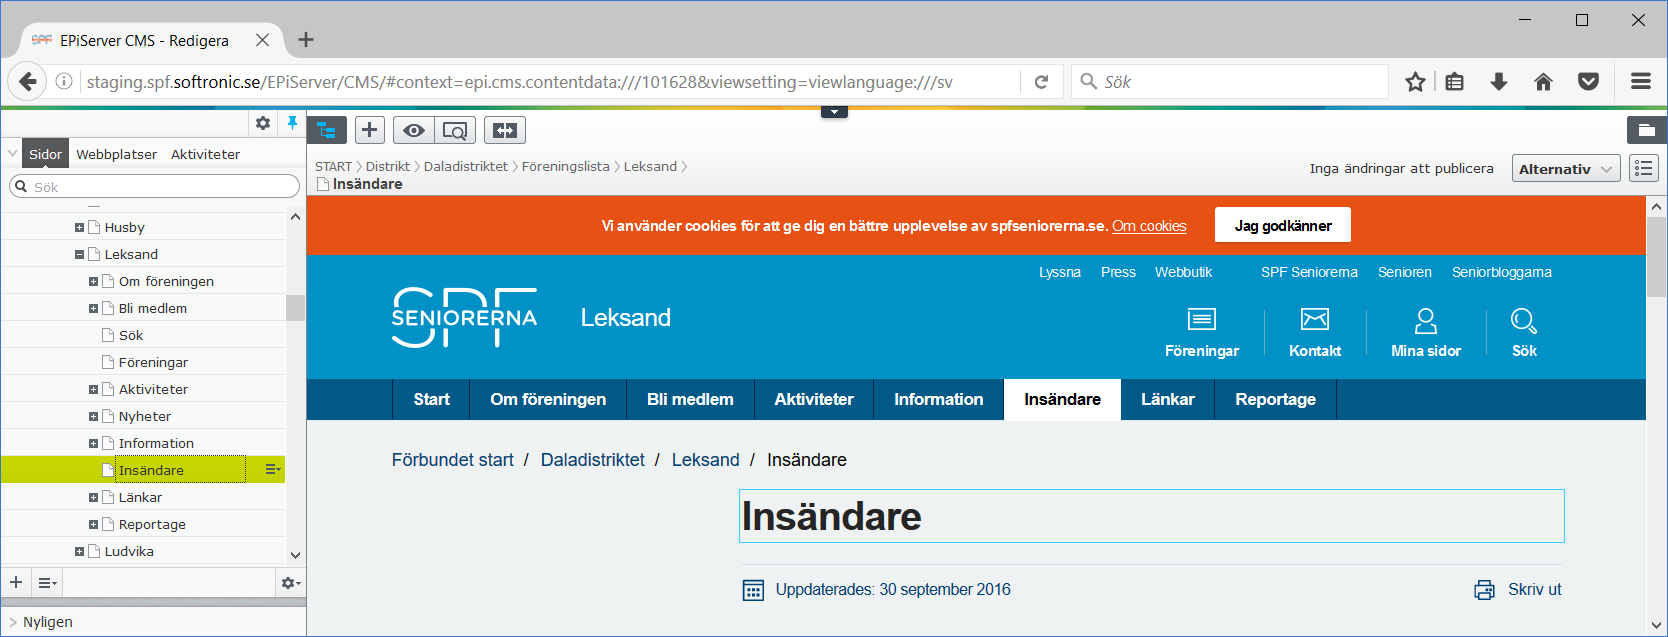Click the printer icon beside Skriv ut

[1485, 590]
